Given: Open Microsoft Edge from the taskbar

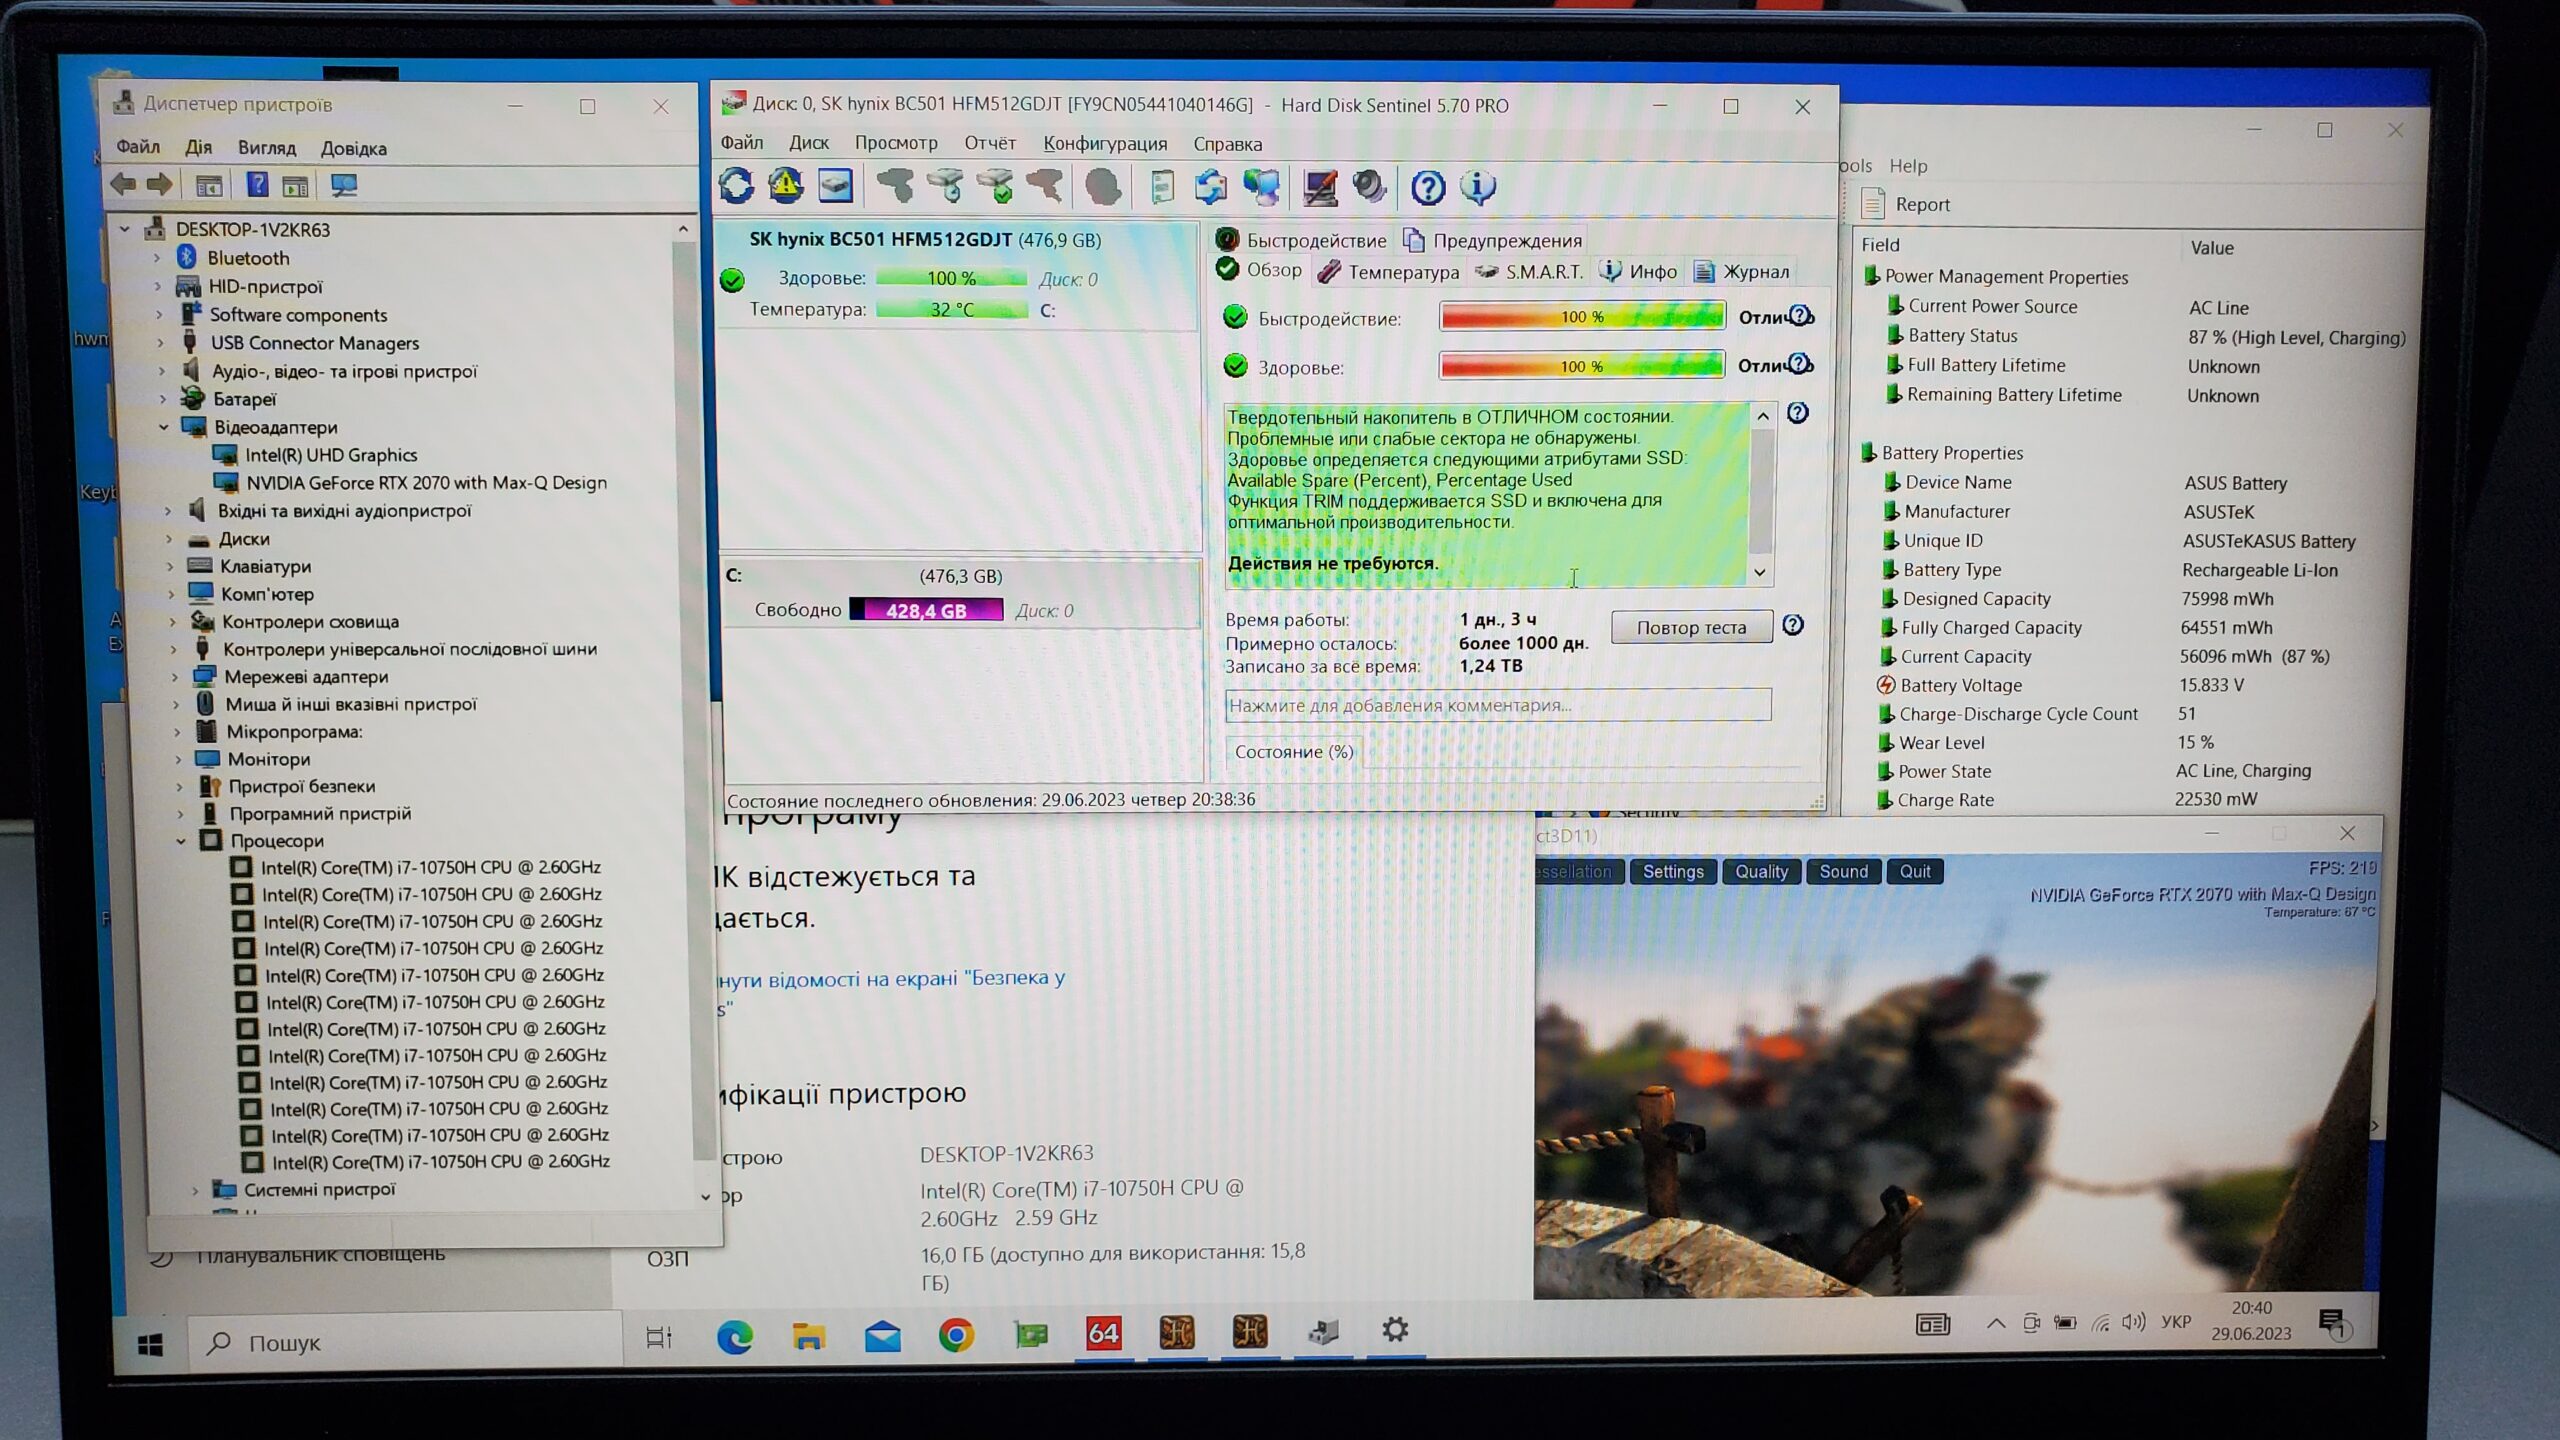Looking at the screenshot, I should point(735,1336).
